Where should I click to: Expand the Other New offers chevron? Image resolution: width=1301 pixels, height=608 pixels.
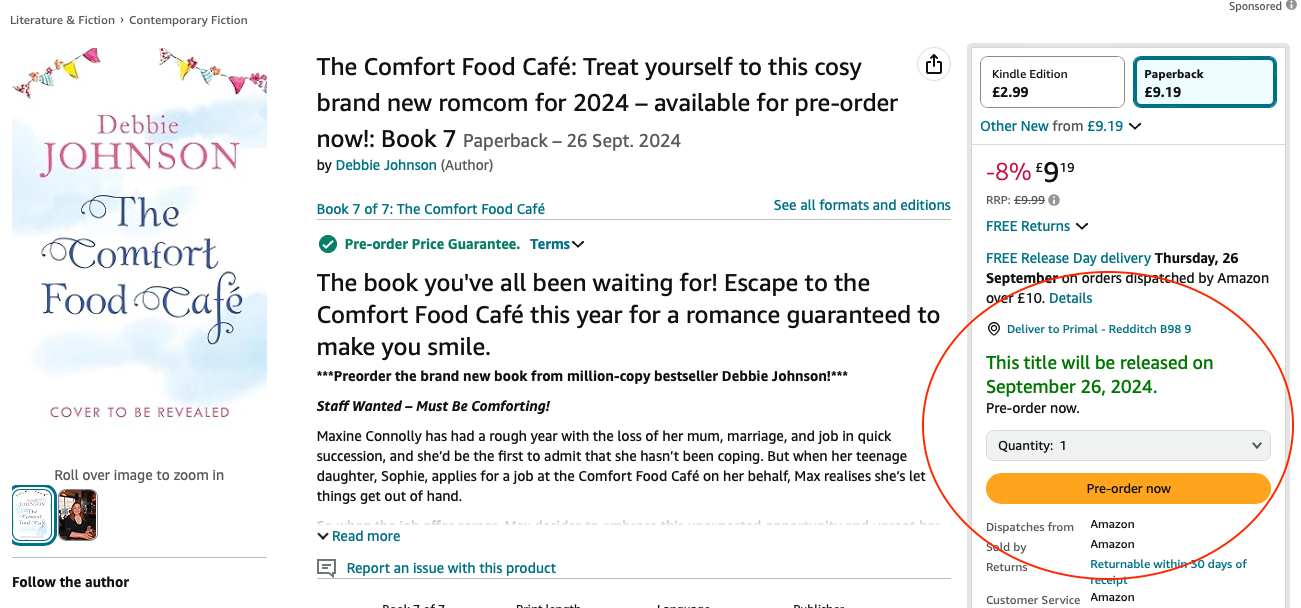pyautogui.click(x=1134, y=127)
